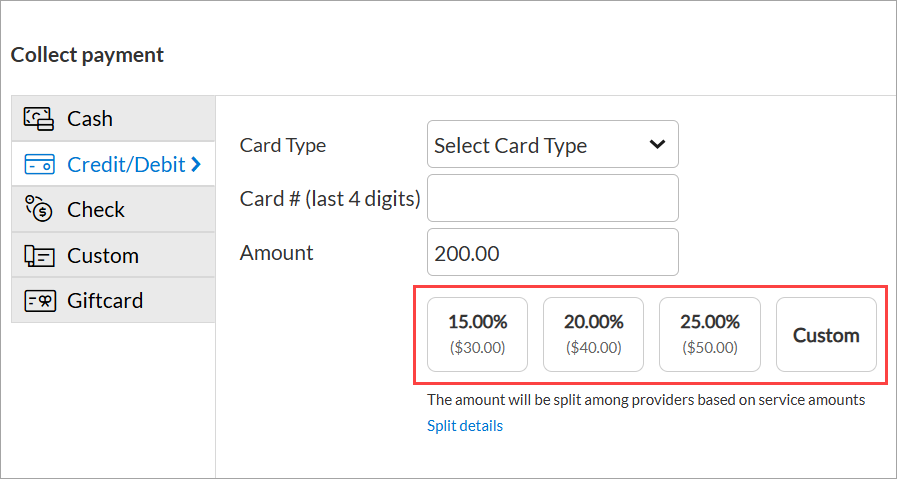Image resolution: width=897 pixels, height=479 pixels.
Task: Click the Card Type dropdown arrow
Action: 657,144
